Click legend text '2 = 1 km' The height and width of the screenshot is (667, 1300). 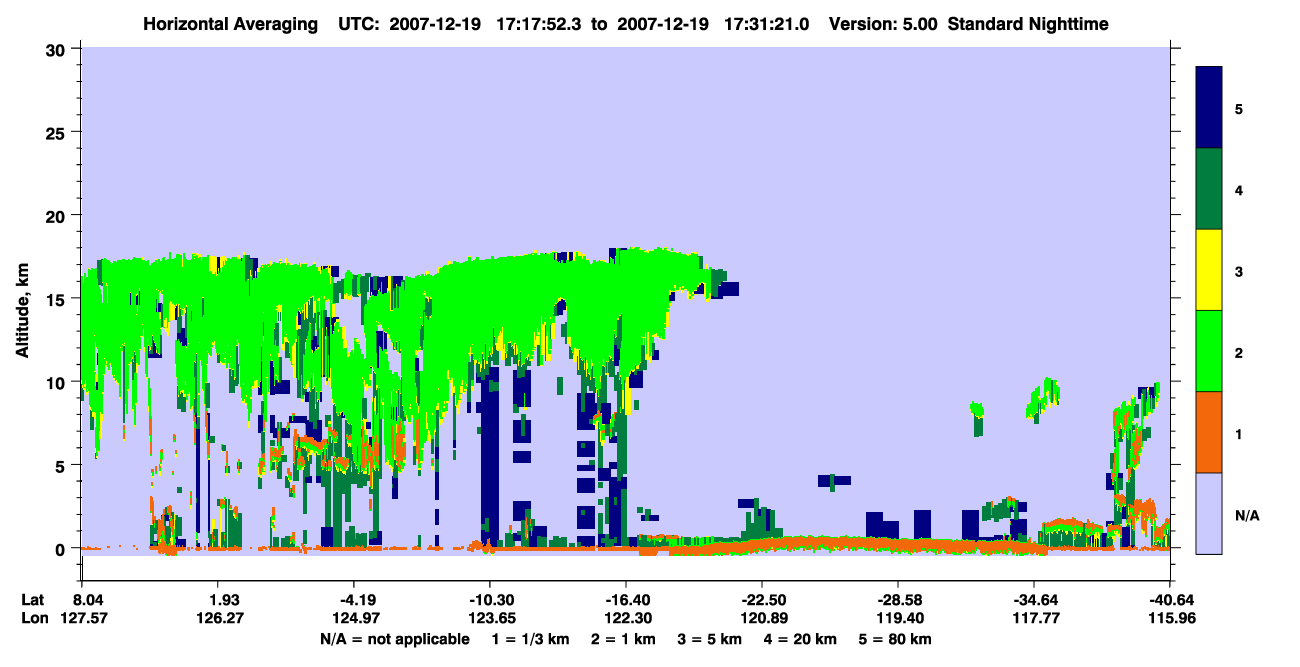coord(623,639)
